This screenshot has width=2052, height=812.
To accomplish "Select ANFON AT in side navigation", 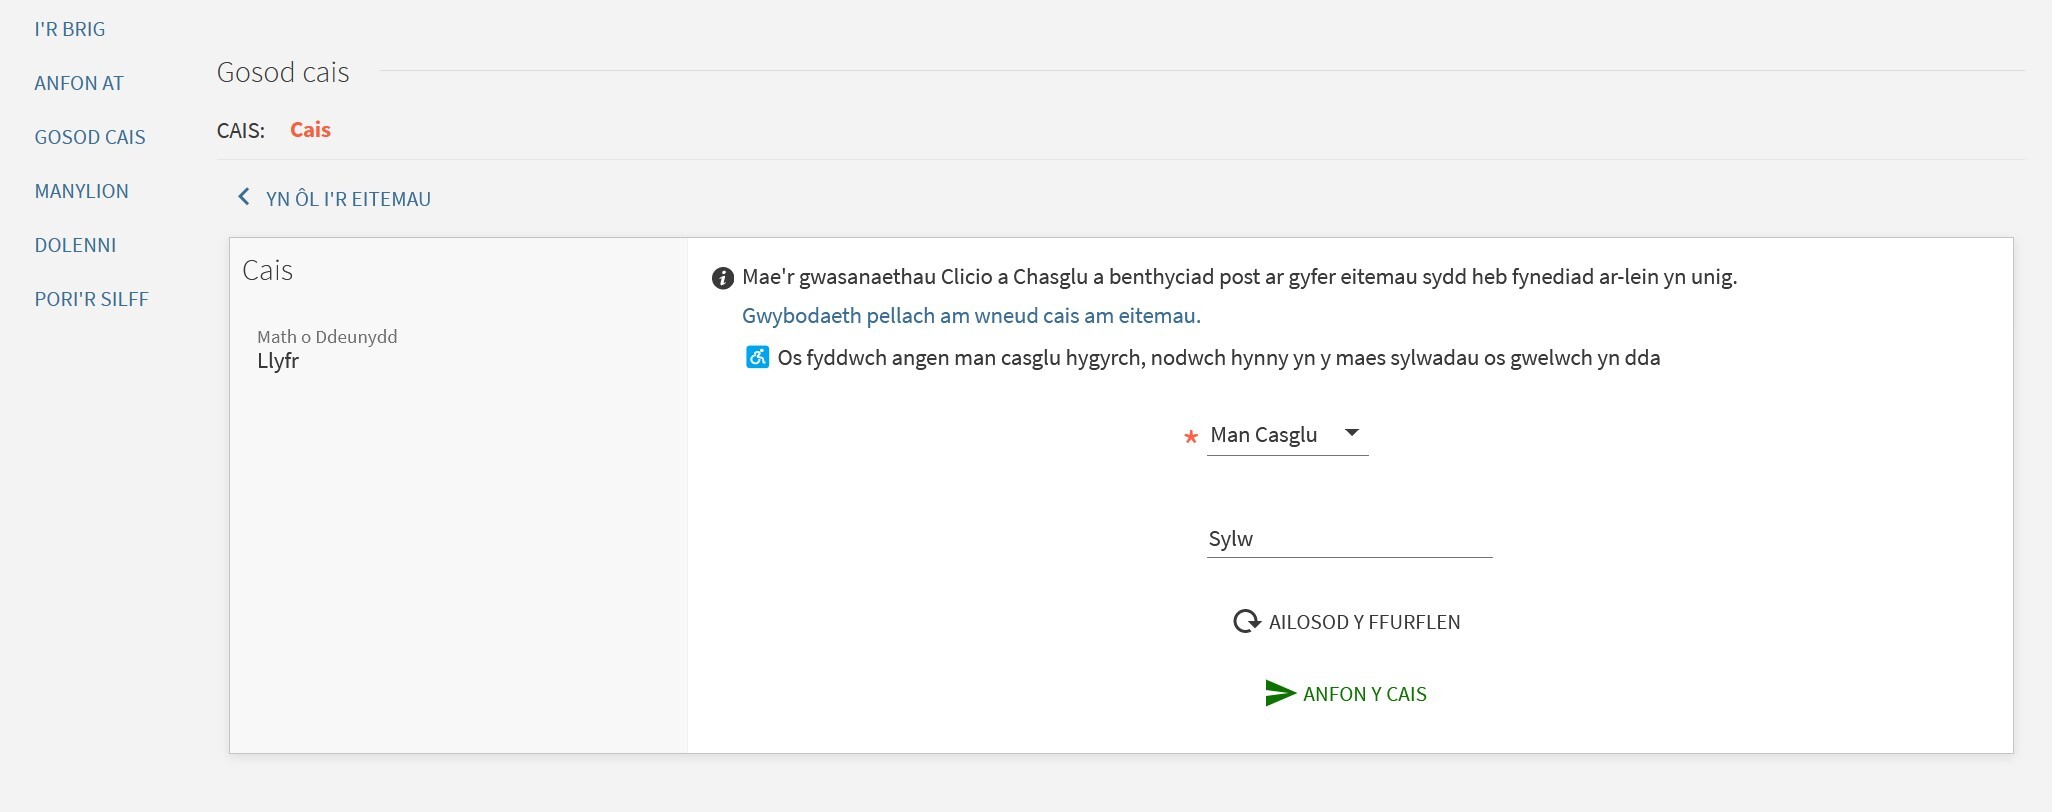I will [x=79, y=83].
